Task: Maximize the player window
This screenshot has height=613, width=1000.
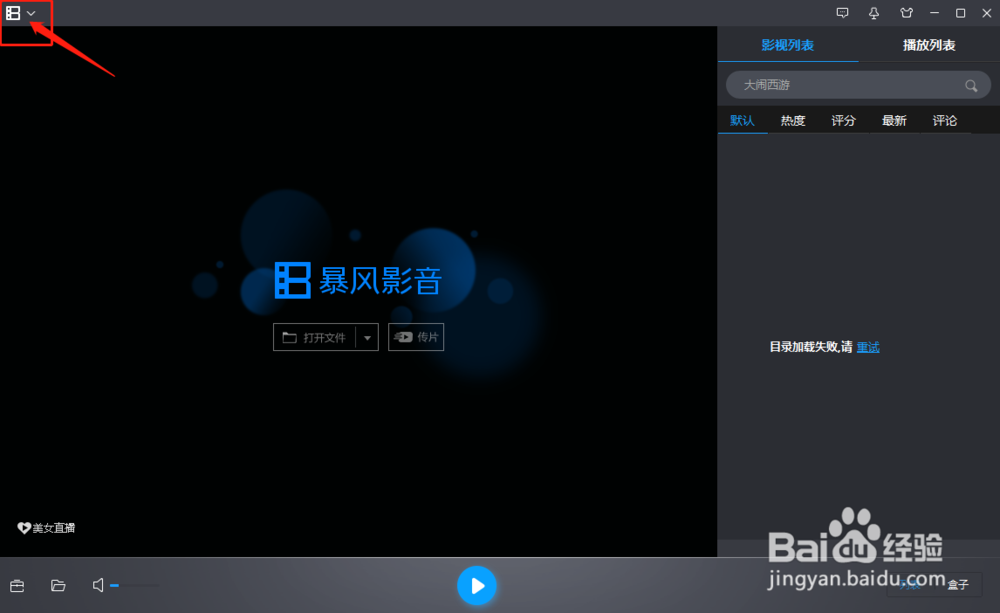Action: [x=960, y=13]
